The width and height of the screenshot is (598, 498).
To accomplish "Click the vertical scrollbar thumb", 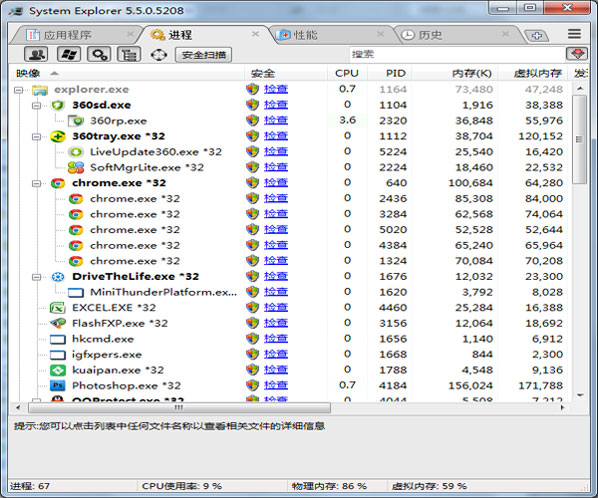I will [x=580, y=139].
